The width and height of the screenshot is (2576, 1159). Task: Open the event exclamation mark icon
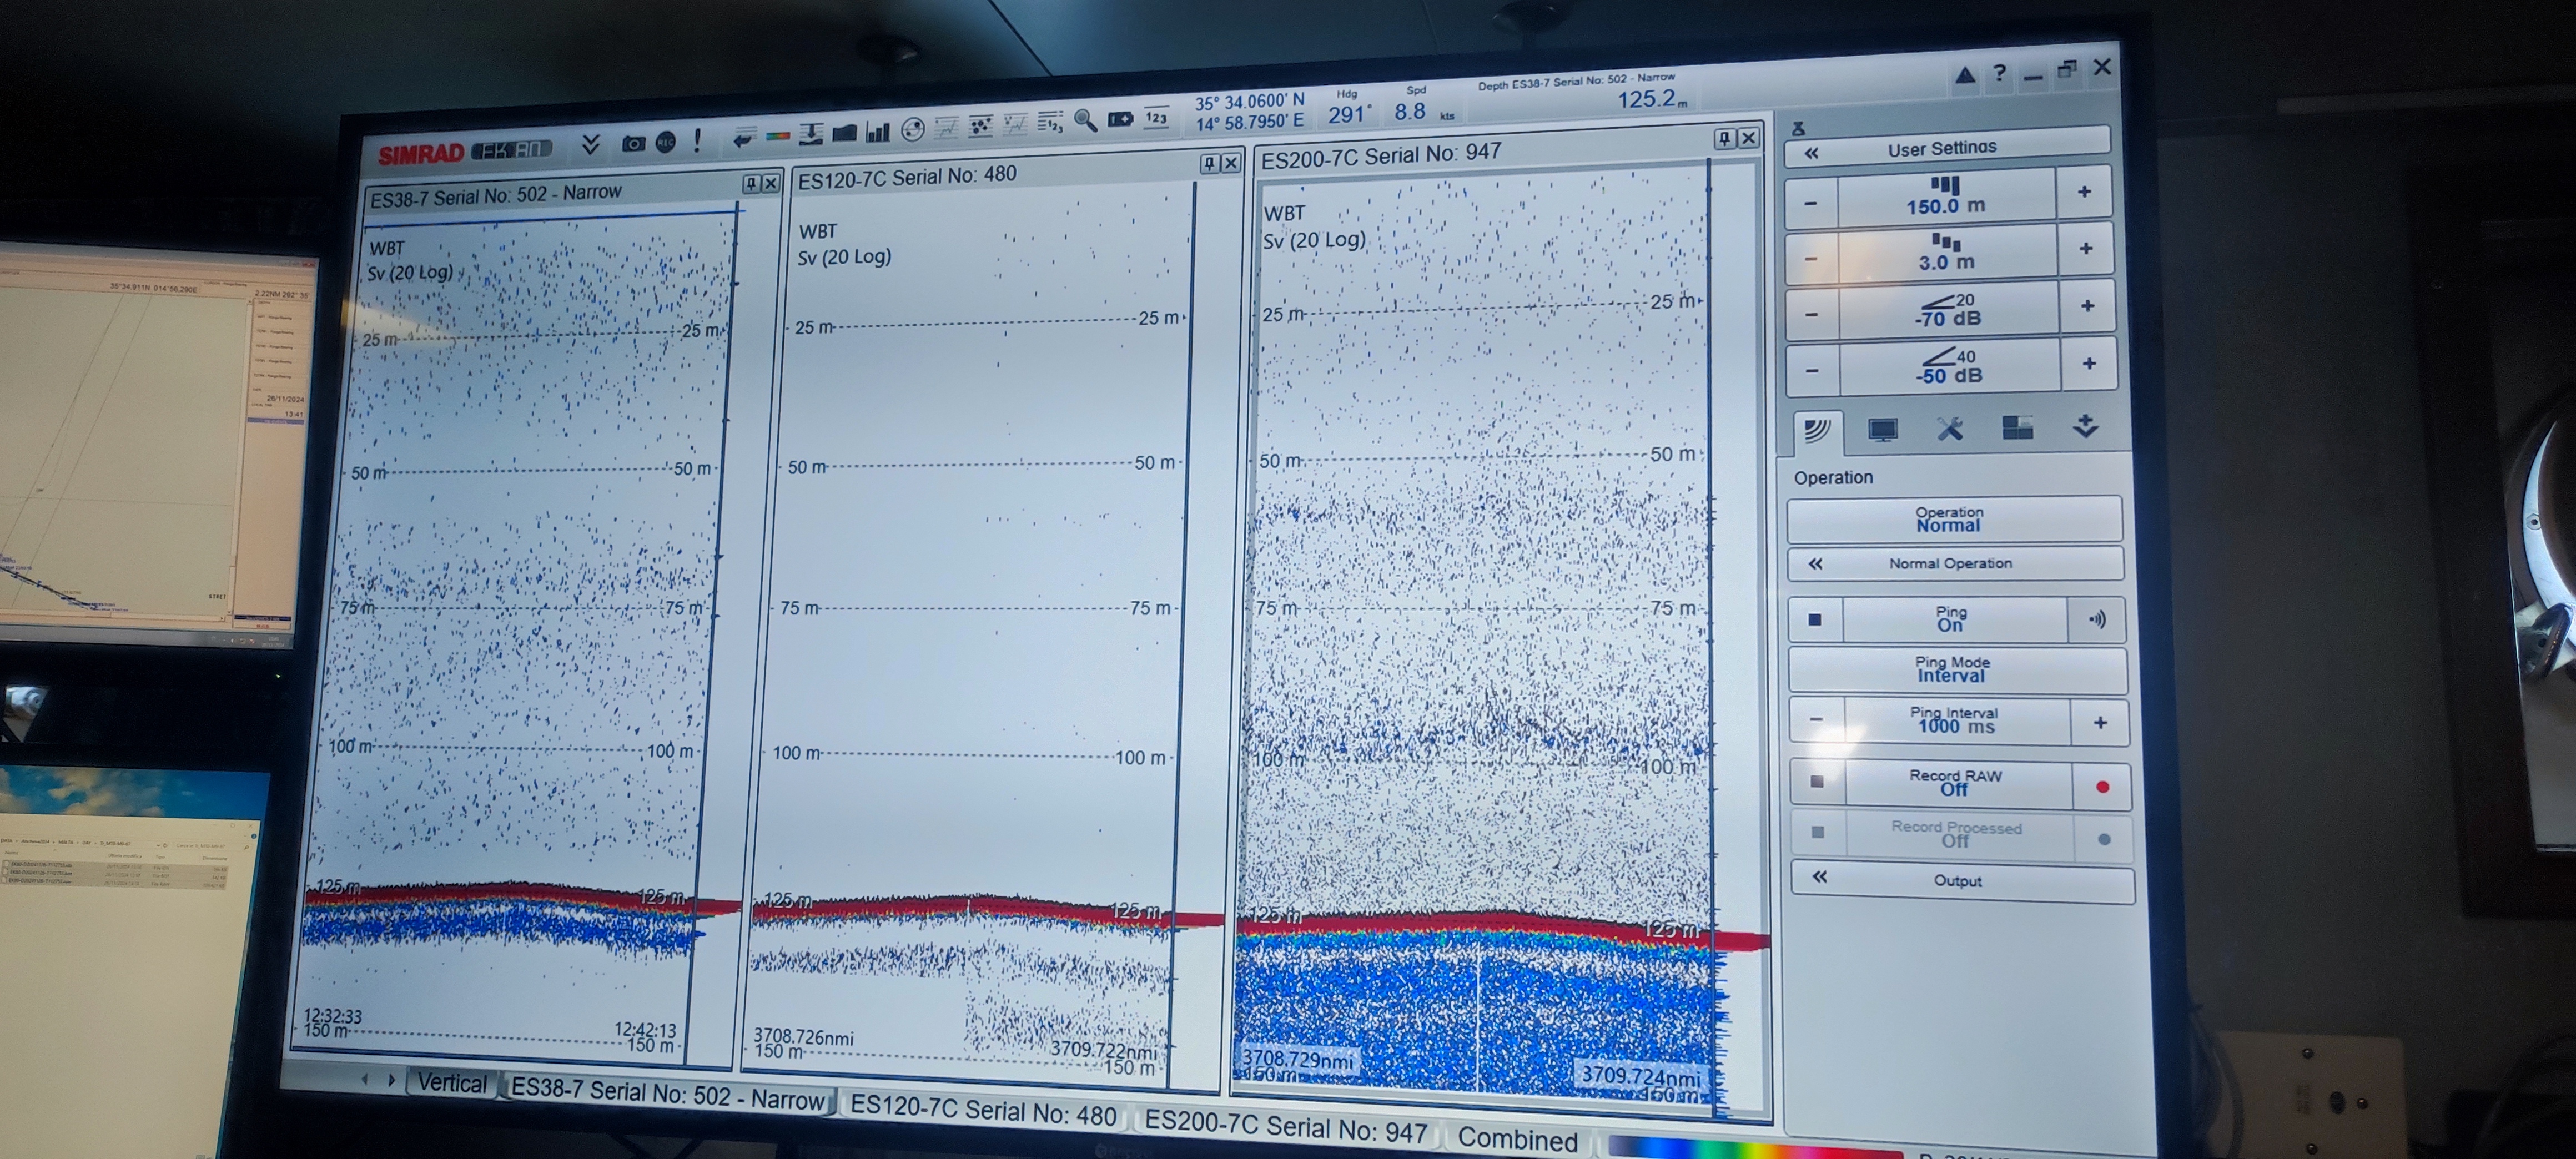coord(697,140)
